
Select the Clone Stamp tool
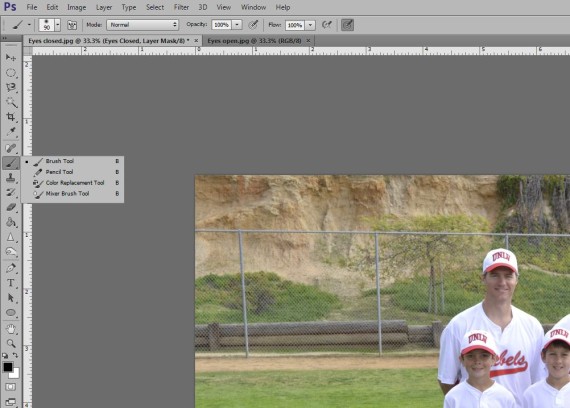11,178
